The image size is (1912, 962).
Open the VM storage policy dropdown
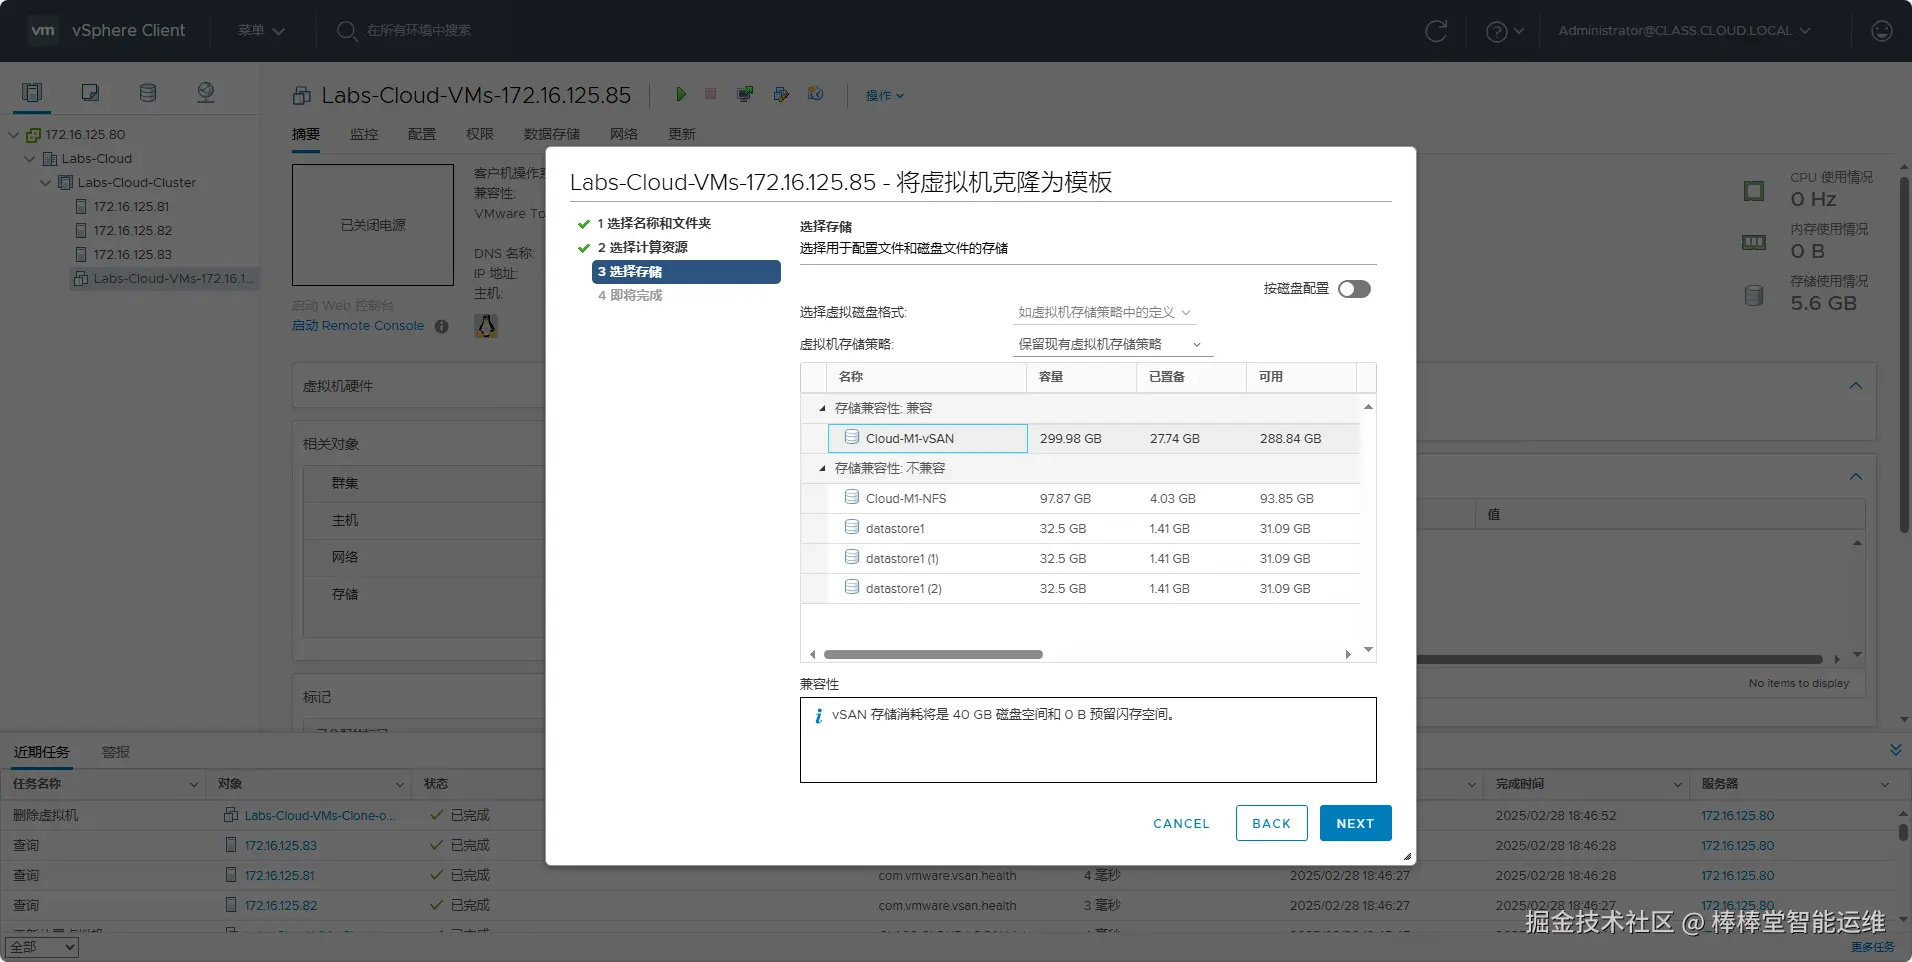1112,344
